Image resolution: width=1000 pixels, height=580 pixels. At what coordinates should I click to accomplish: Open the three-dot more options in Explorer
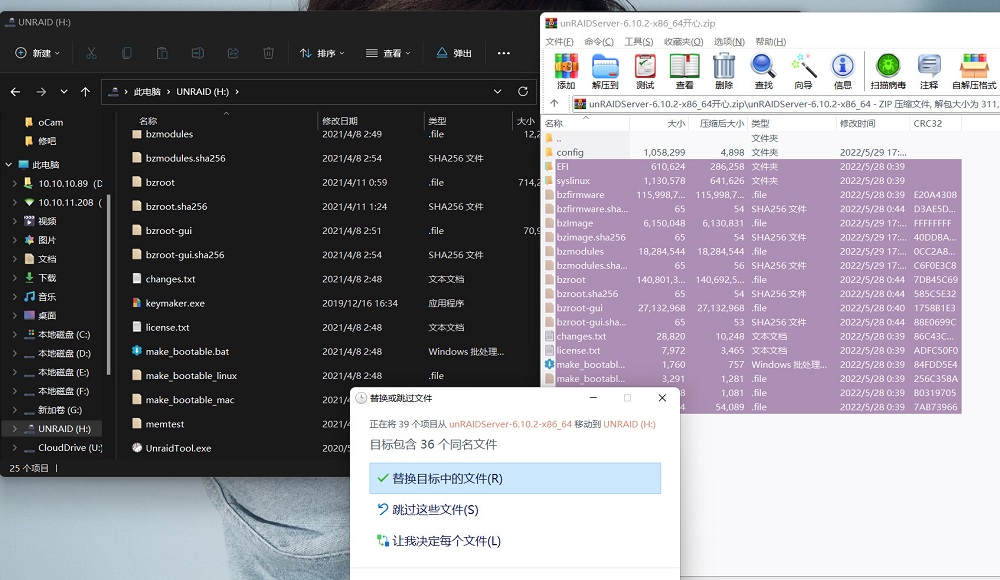(x=504, y=53)
